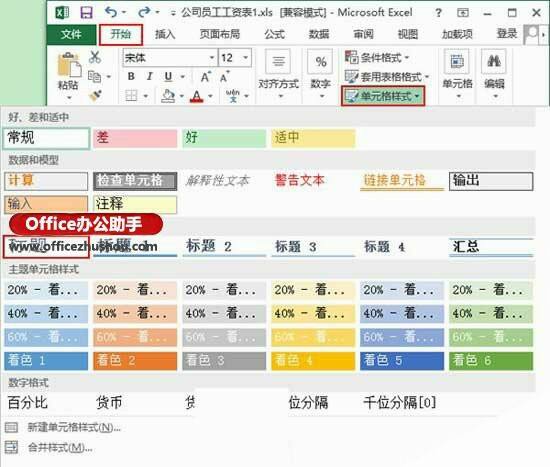The width and height of the screenshot is (550, 467).
Task: Select the 检查单元格 check cell style
Action: tap(135, 181)
